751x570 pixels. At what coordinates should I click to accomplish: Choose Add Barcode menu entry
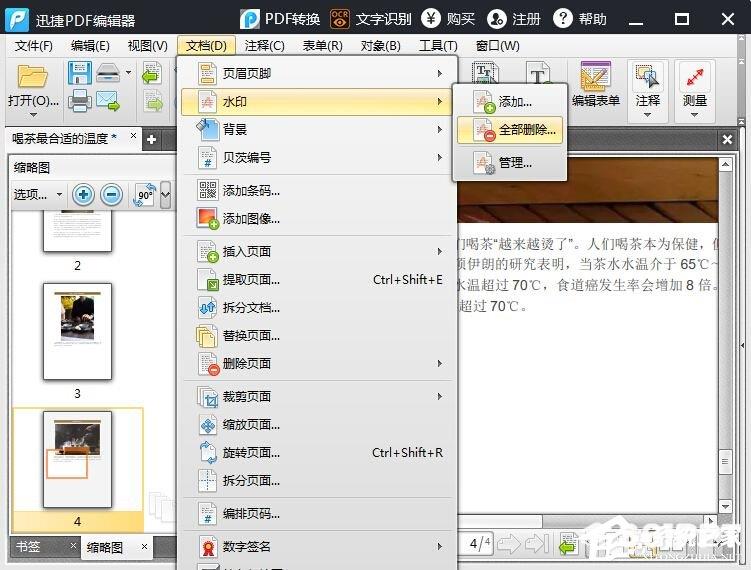pos(317,191)
